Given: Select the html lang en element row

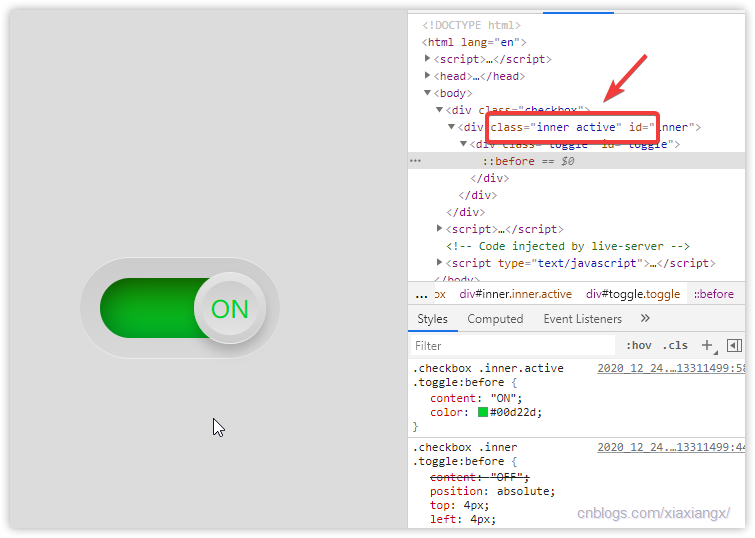Looking at the screenshot, I should point(474,42).
